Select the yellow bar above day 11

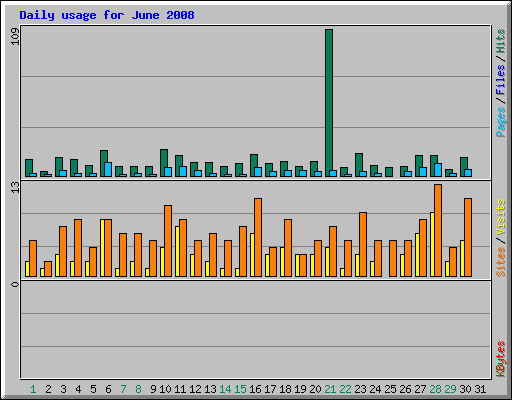point(178,251)
